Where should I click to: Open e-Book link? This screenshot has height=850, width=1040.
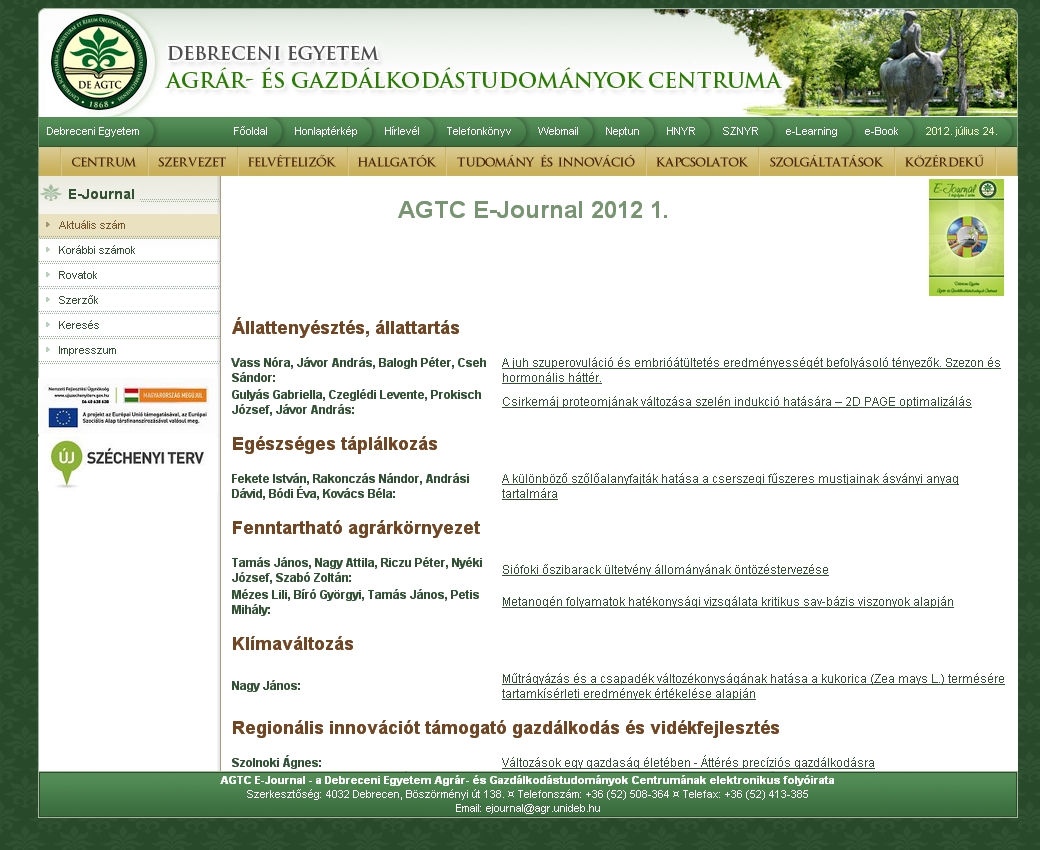(881, 131)
